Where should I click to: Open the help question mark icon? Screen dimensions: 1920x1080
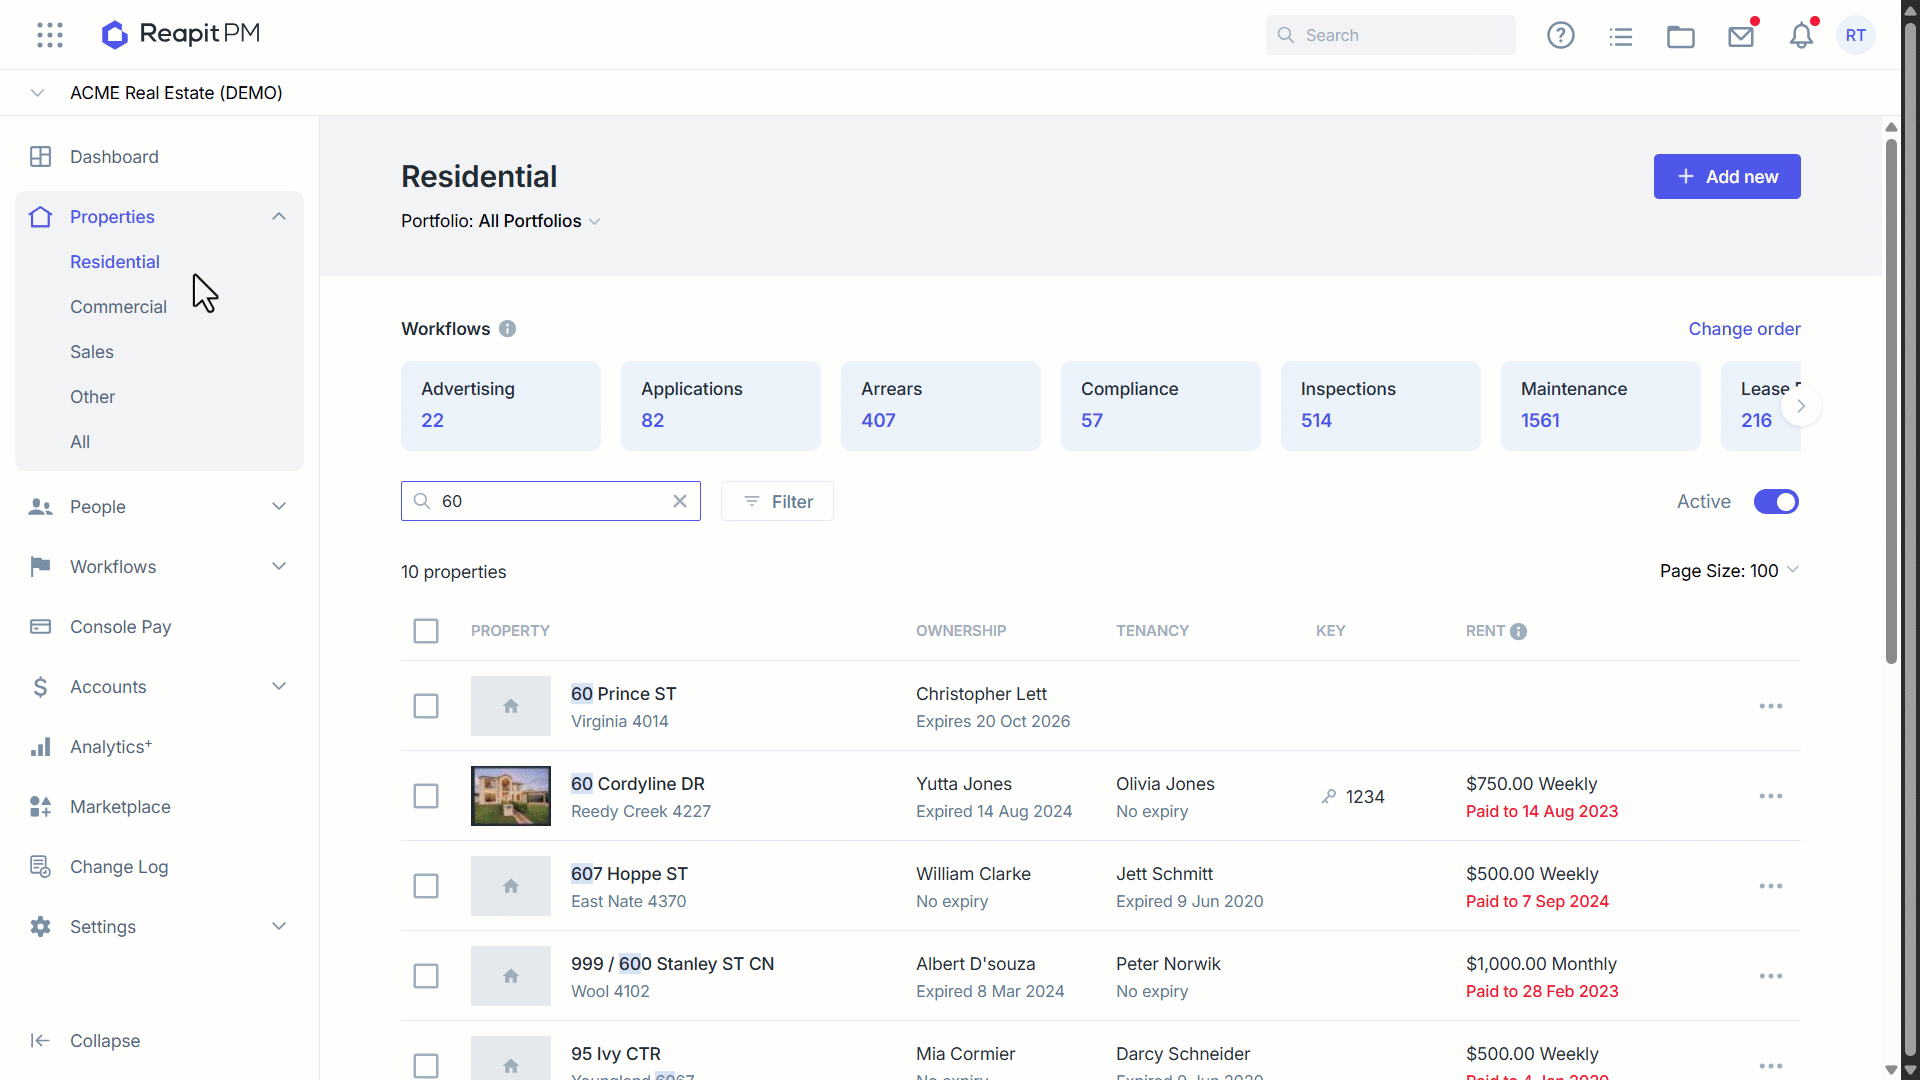click(1560, 35)
